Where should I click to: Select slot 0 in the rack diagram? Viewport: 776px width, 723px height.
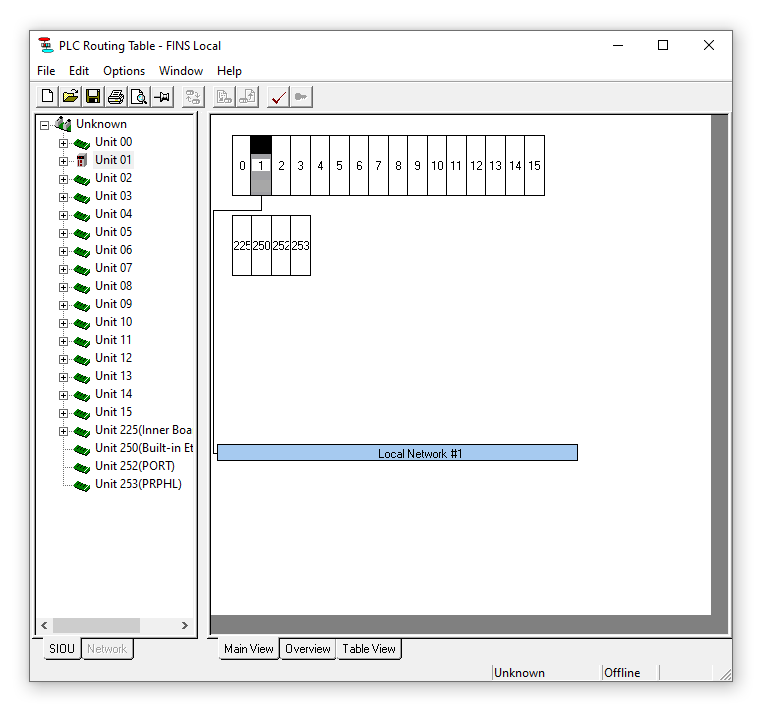(x=242, y=166)
